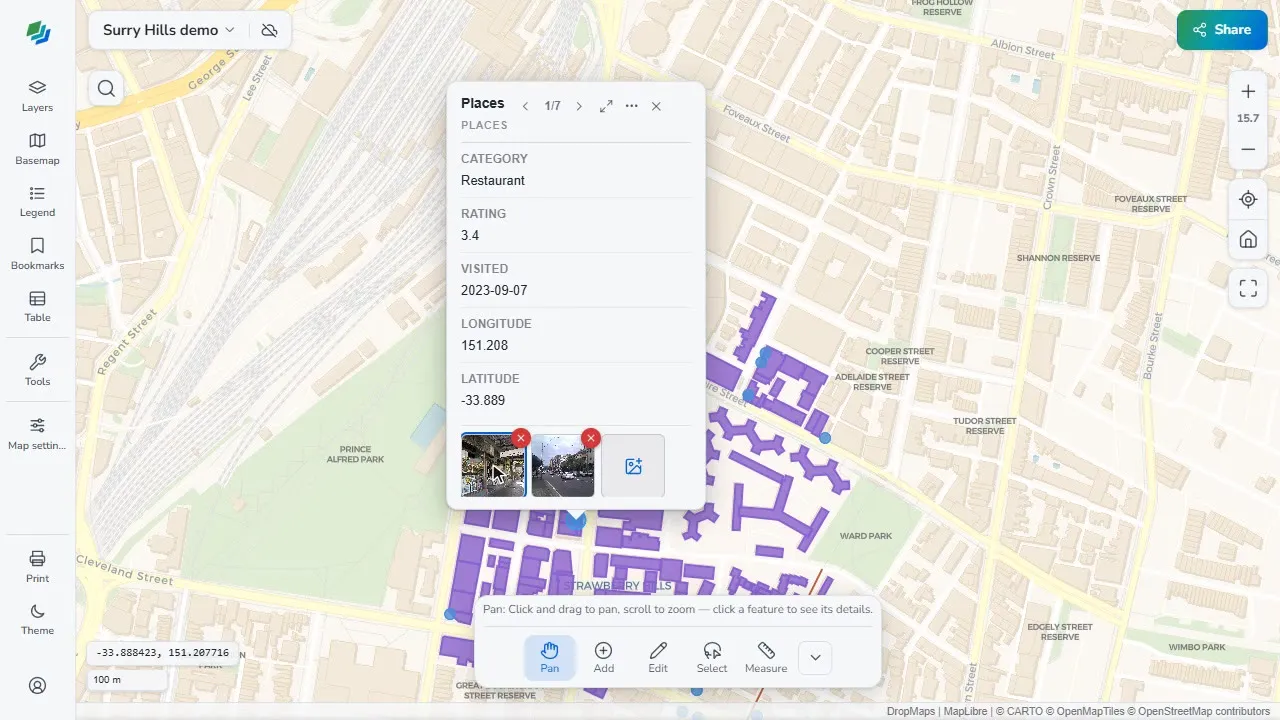Screen dimensions: 1280x720
Task: Open the MapLibre attribution link
Action: (966, 712)
